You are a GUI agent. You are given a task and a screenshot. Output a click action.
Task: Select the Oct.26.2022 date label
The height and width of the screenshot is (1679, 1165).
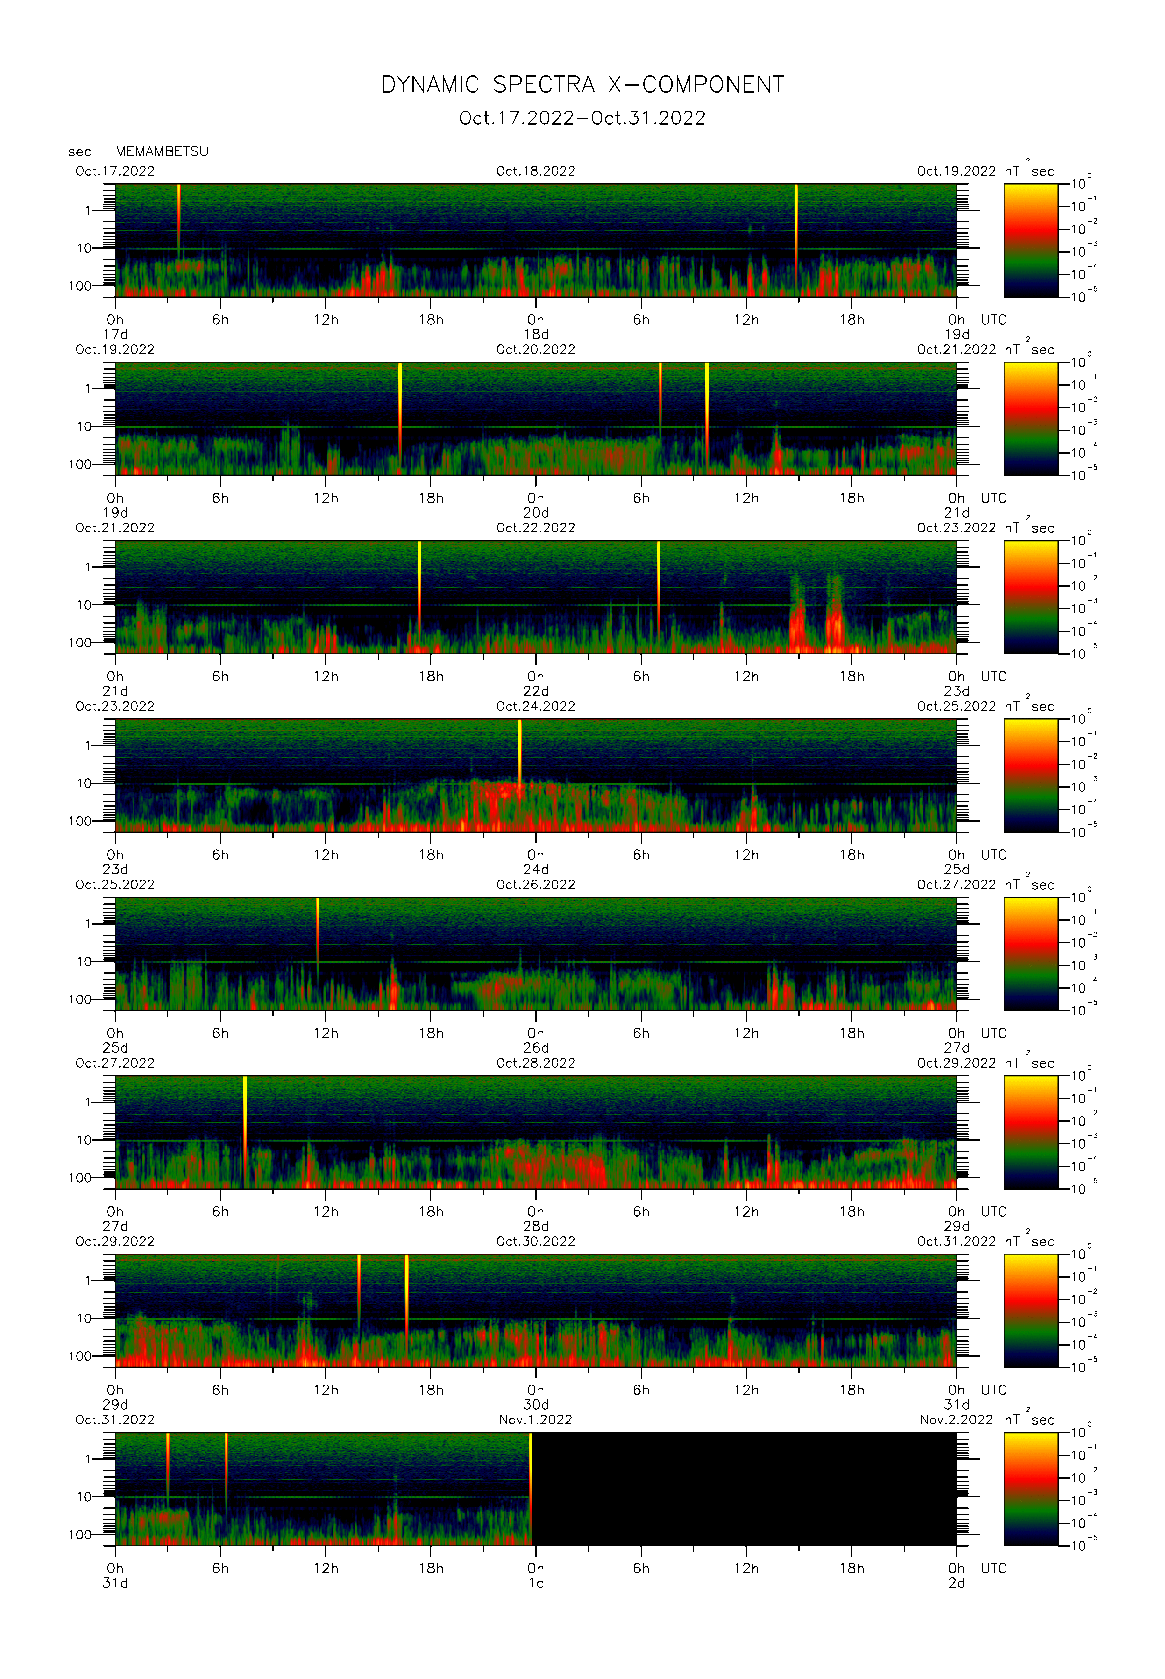point(536,884)
